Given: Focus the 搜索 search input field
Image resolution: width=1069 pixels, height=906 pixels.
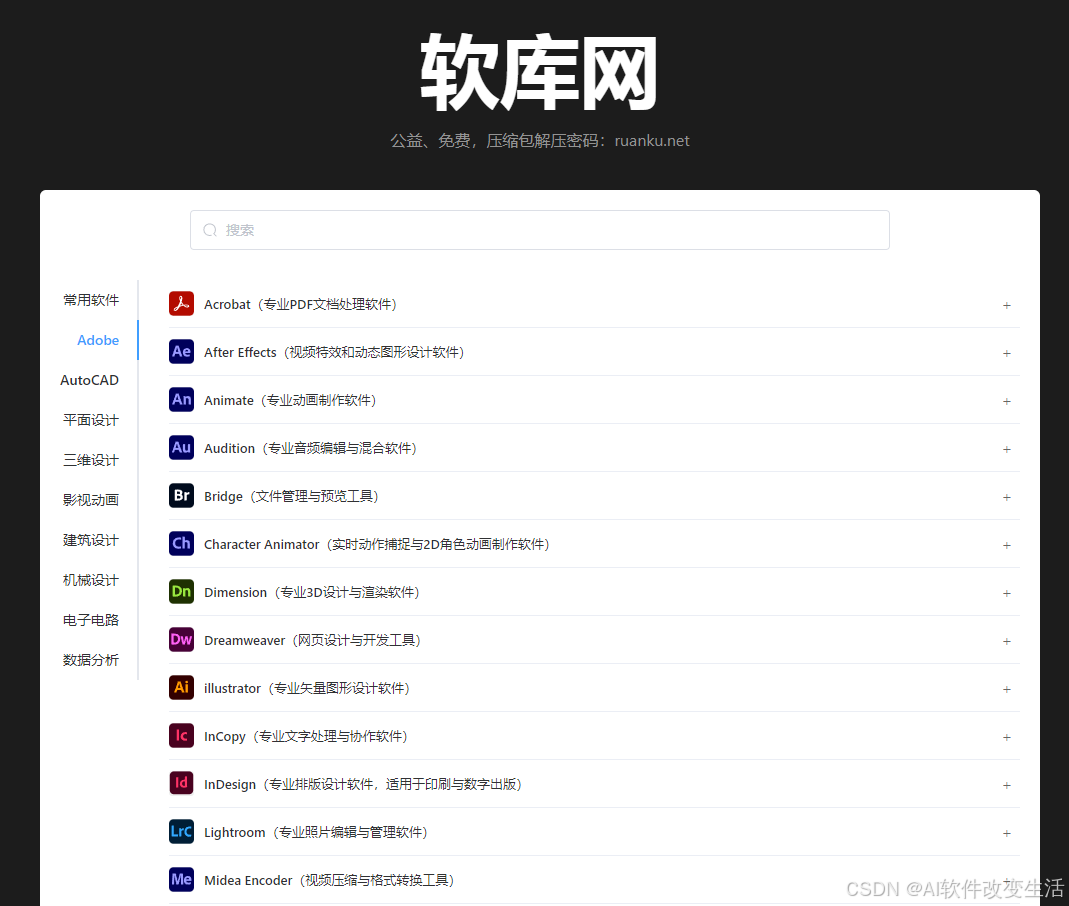Looking at the screenshot, I should coord(539,230).
